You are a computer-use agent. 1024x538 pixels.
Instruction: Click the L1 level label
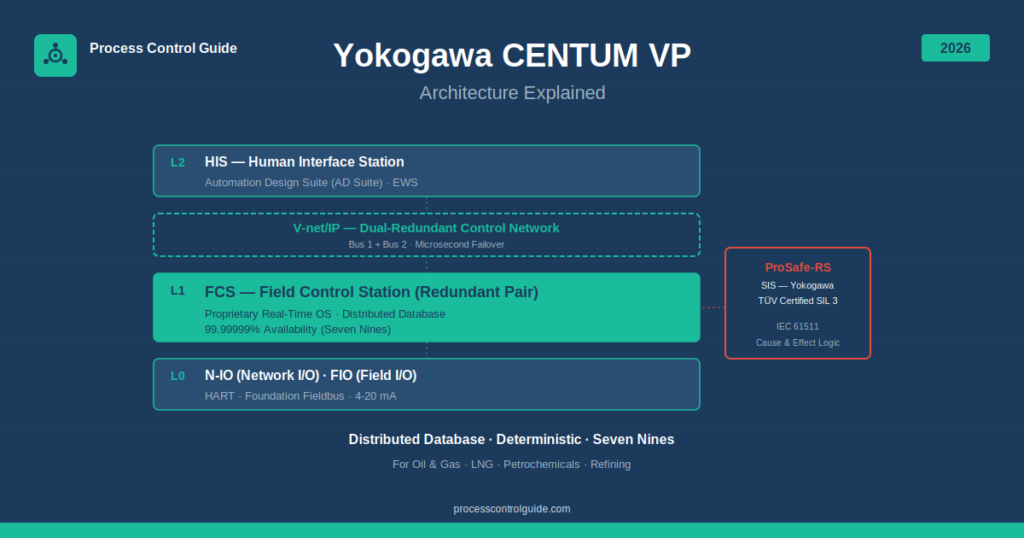[x=178, y=291]
